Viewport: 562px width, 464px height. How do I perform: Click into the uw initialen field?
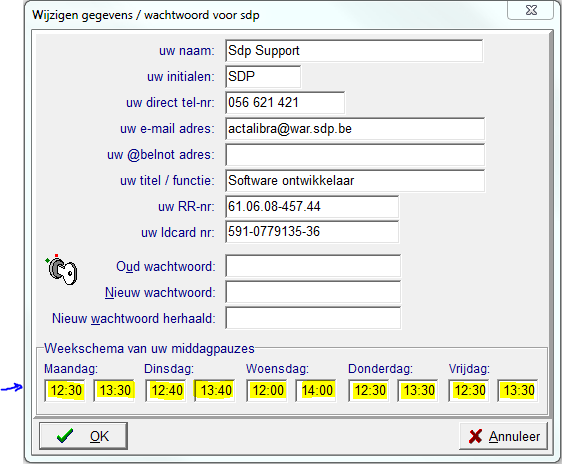[x=263, y=77]
